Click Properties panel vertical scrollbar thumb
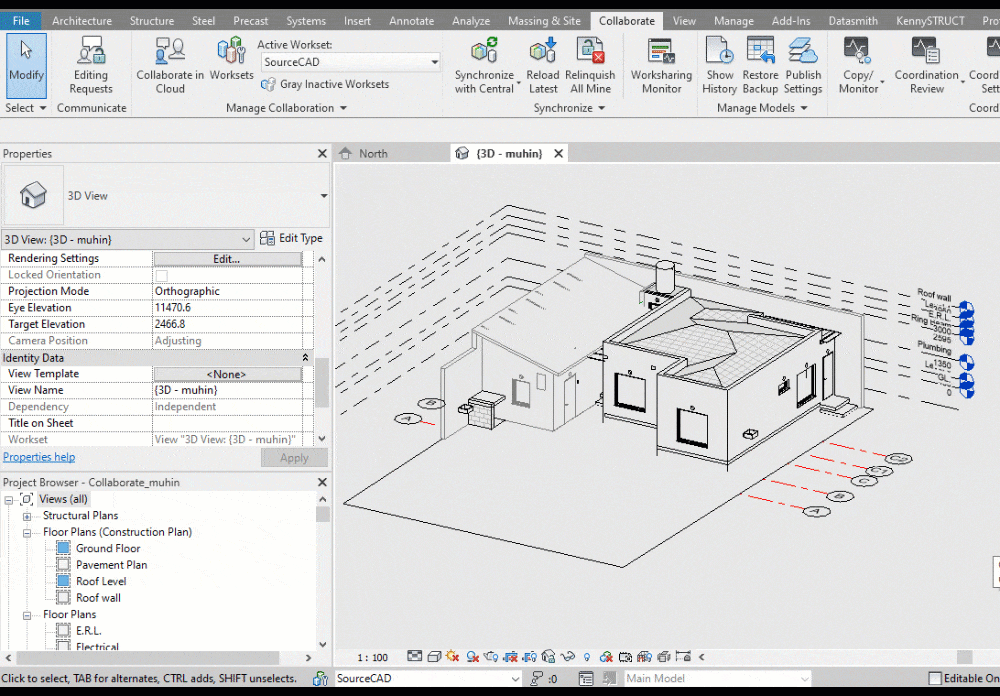 point(322,383)
